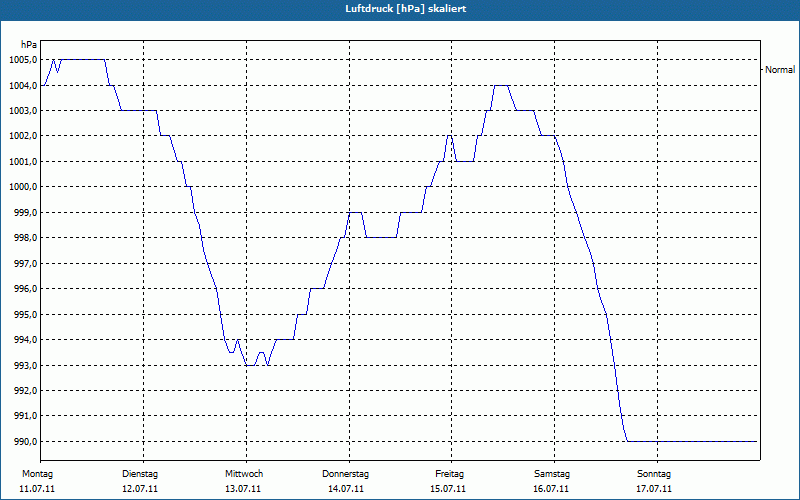Click the 999,0 axis value
Image resolution: width=800 pixels, height=500 pixels.
coord(25,212)
